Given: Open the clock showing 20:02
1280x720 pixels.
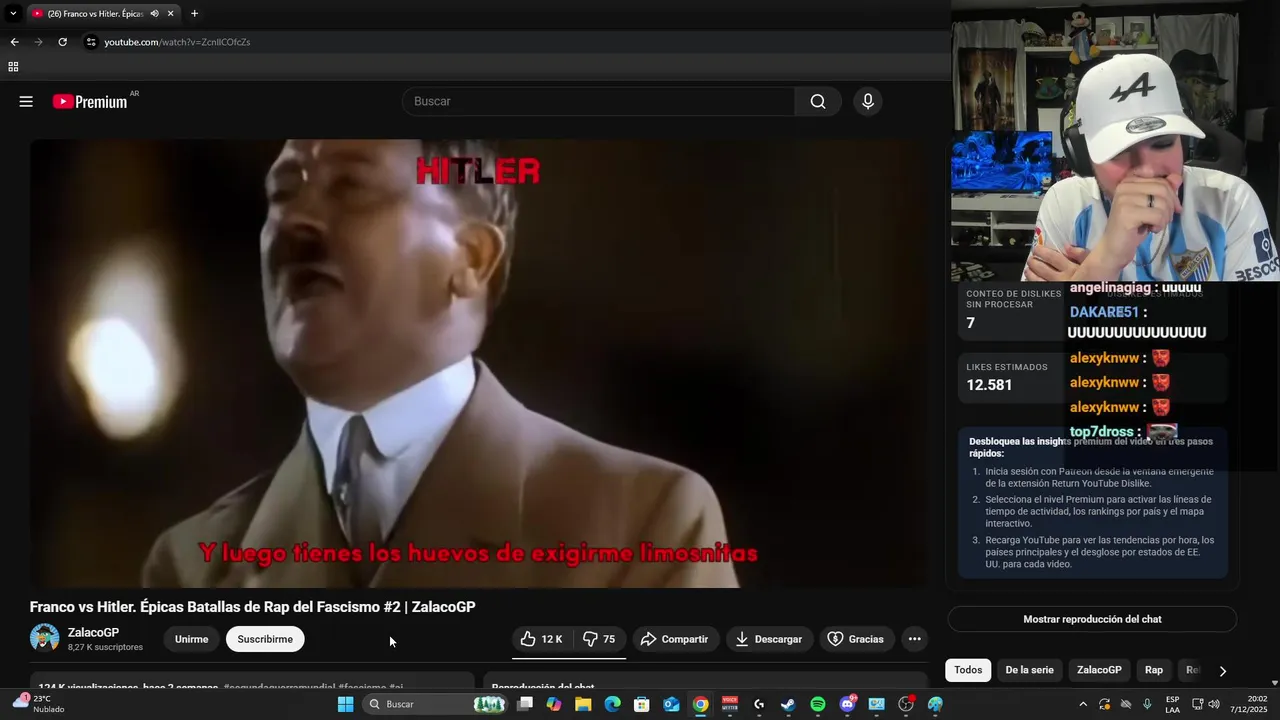Looking at the screenshot, I should [1248, 704].
